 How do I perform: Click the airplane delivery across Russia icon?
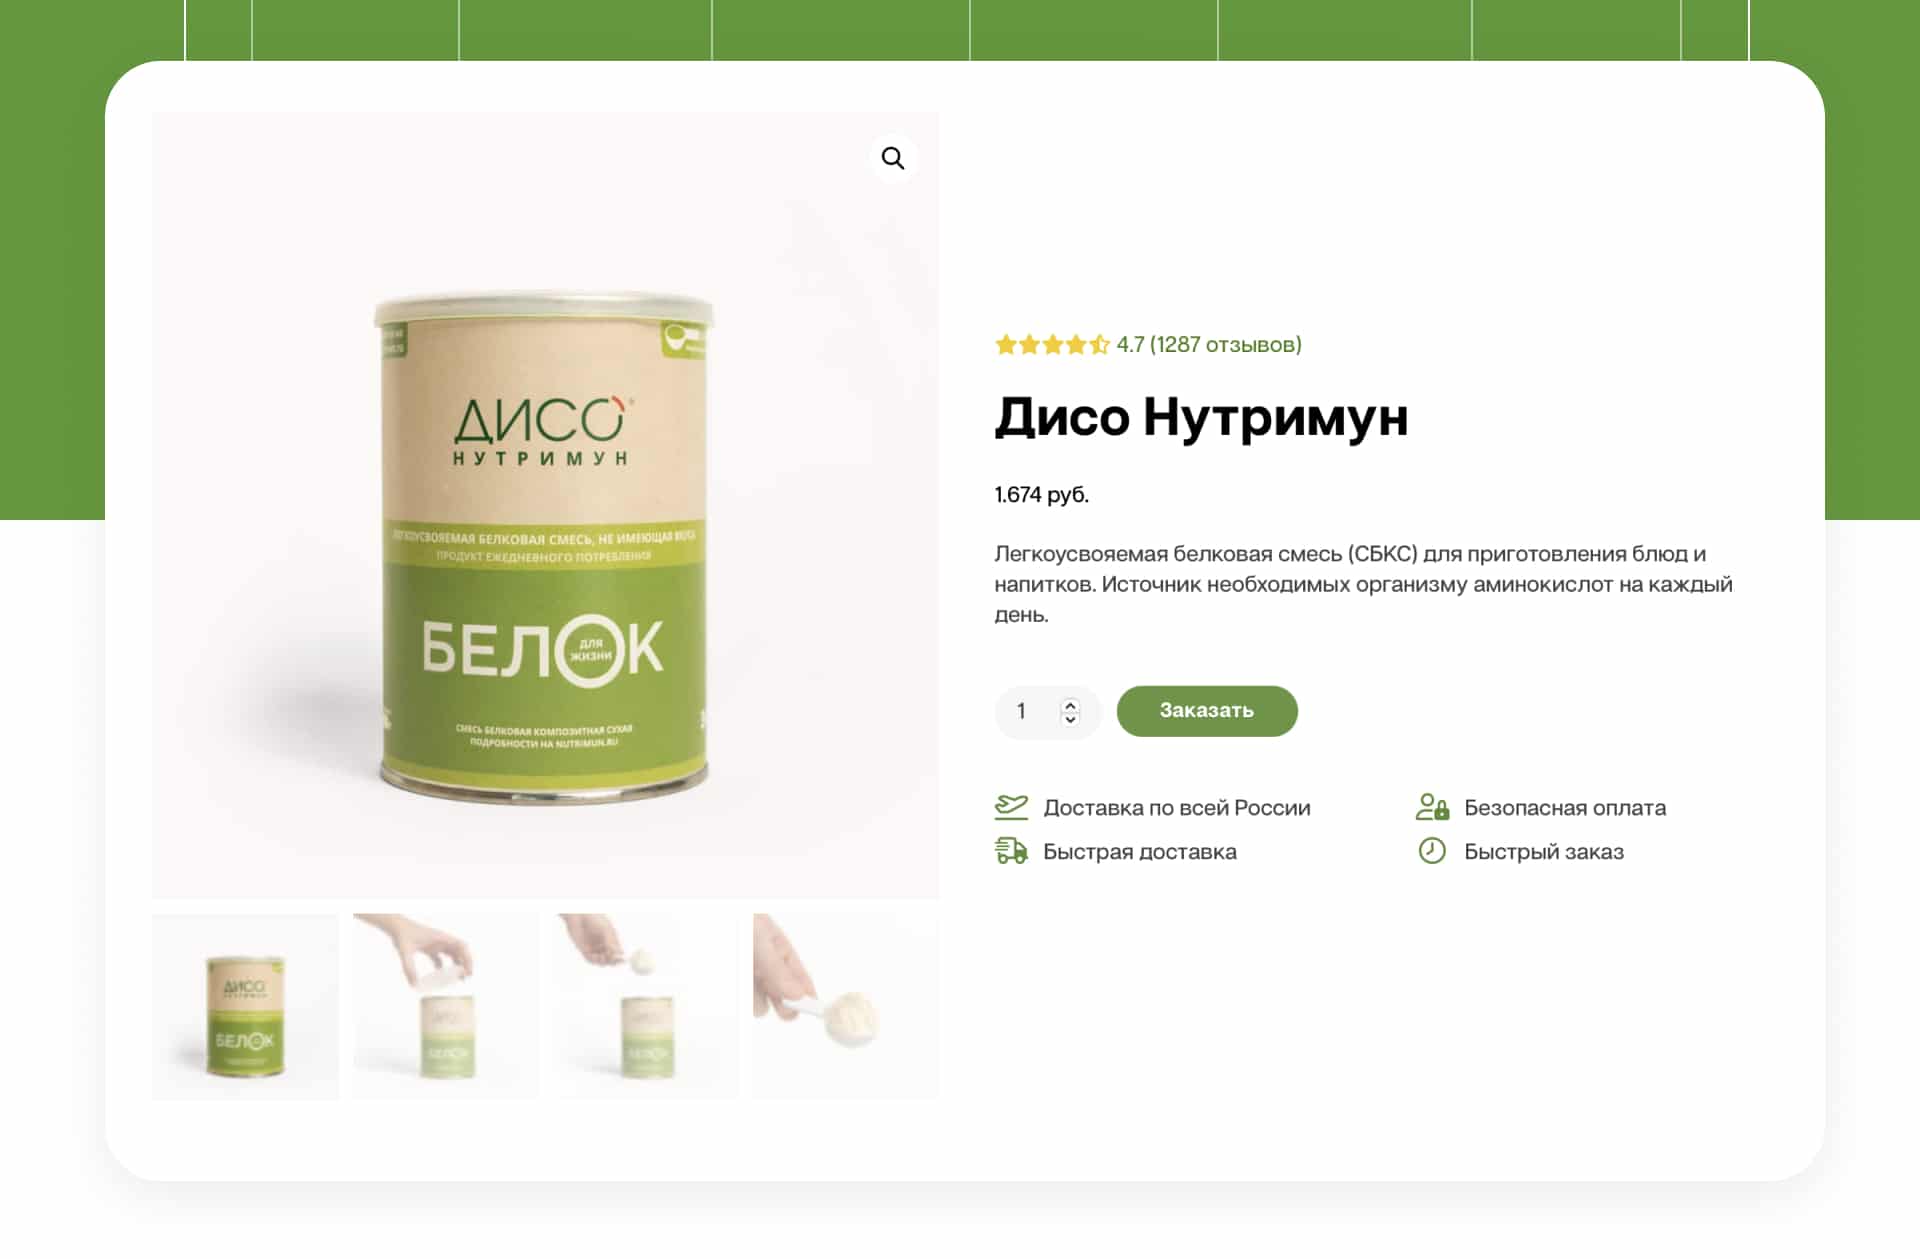coord(1011,807)
